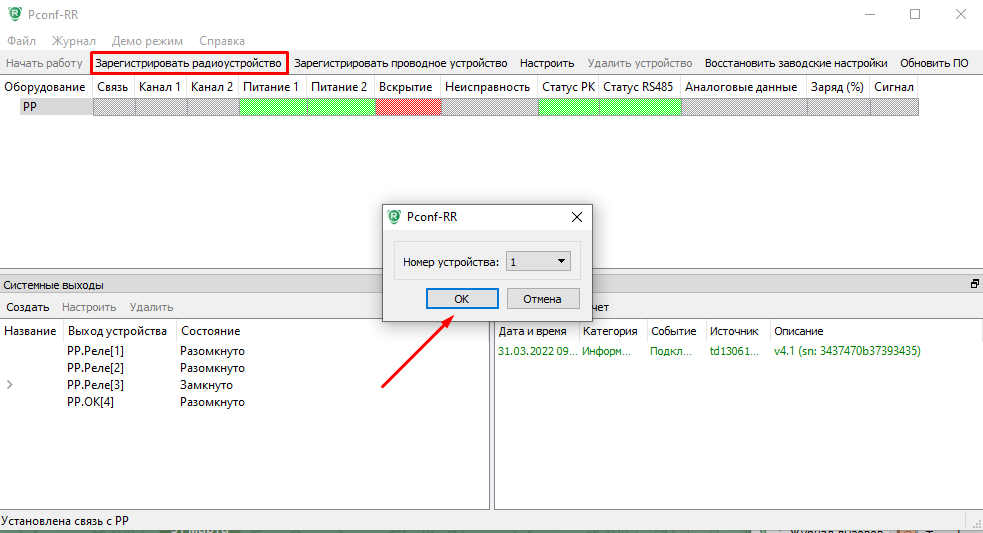Viewport: 983px width, 533px height.
Task: Click Зарегистрировать радиоустройство in toolbar
Action: [x=189, y=63]
